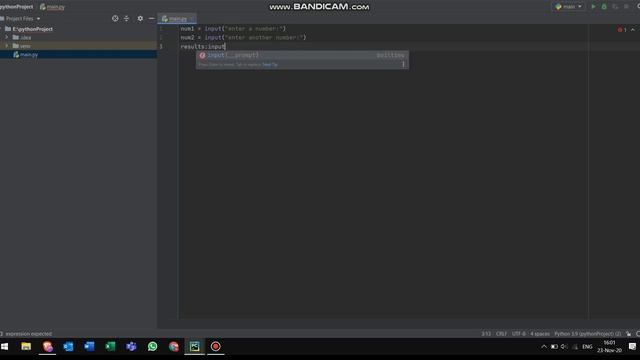Open the Windows notification center

[633, 347]
